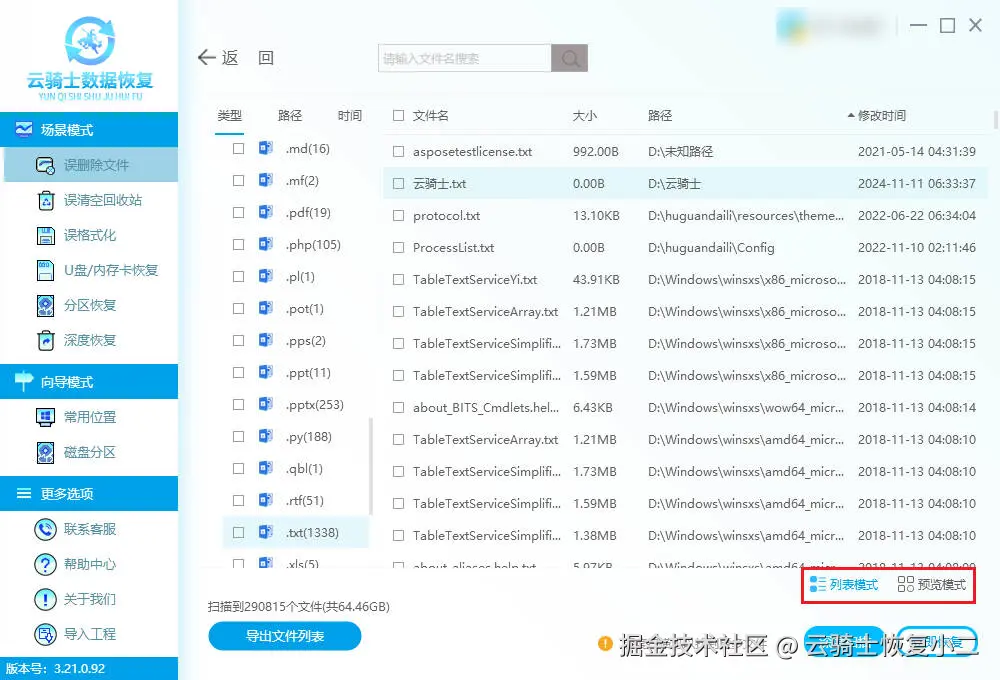Click the .pdf(19) file type icon
The width and height of the screenshot is (1000, 680).
click(x=266, y=212)
